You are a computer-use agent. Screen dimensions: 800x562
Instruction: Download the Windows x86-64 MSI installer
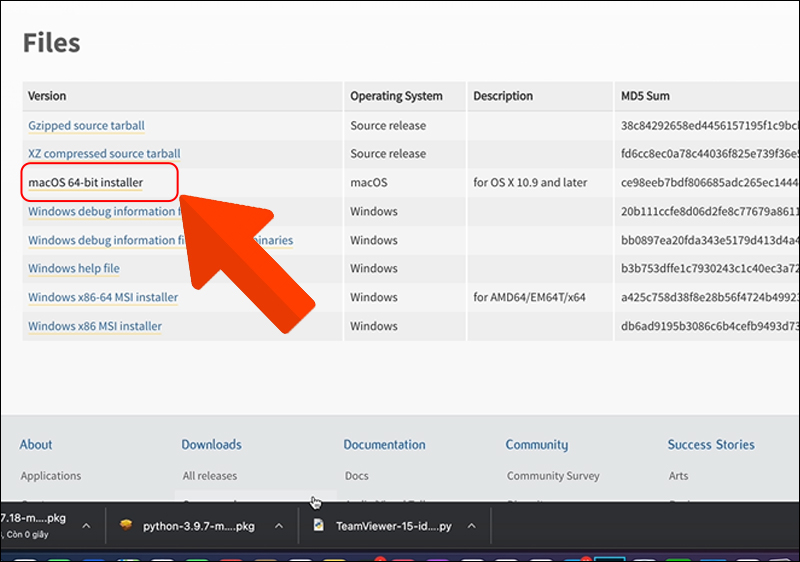103,297
